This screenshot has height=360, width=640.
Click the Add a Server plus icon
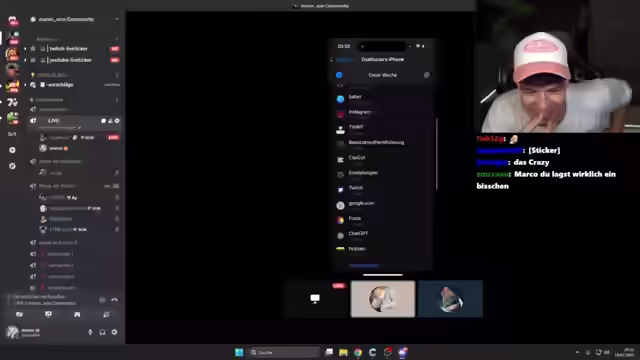(x=12, y=150)
